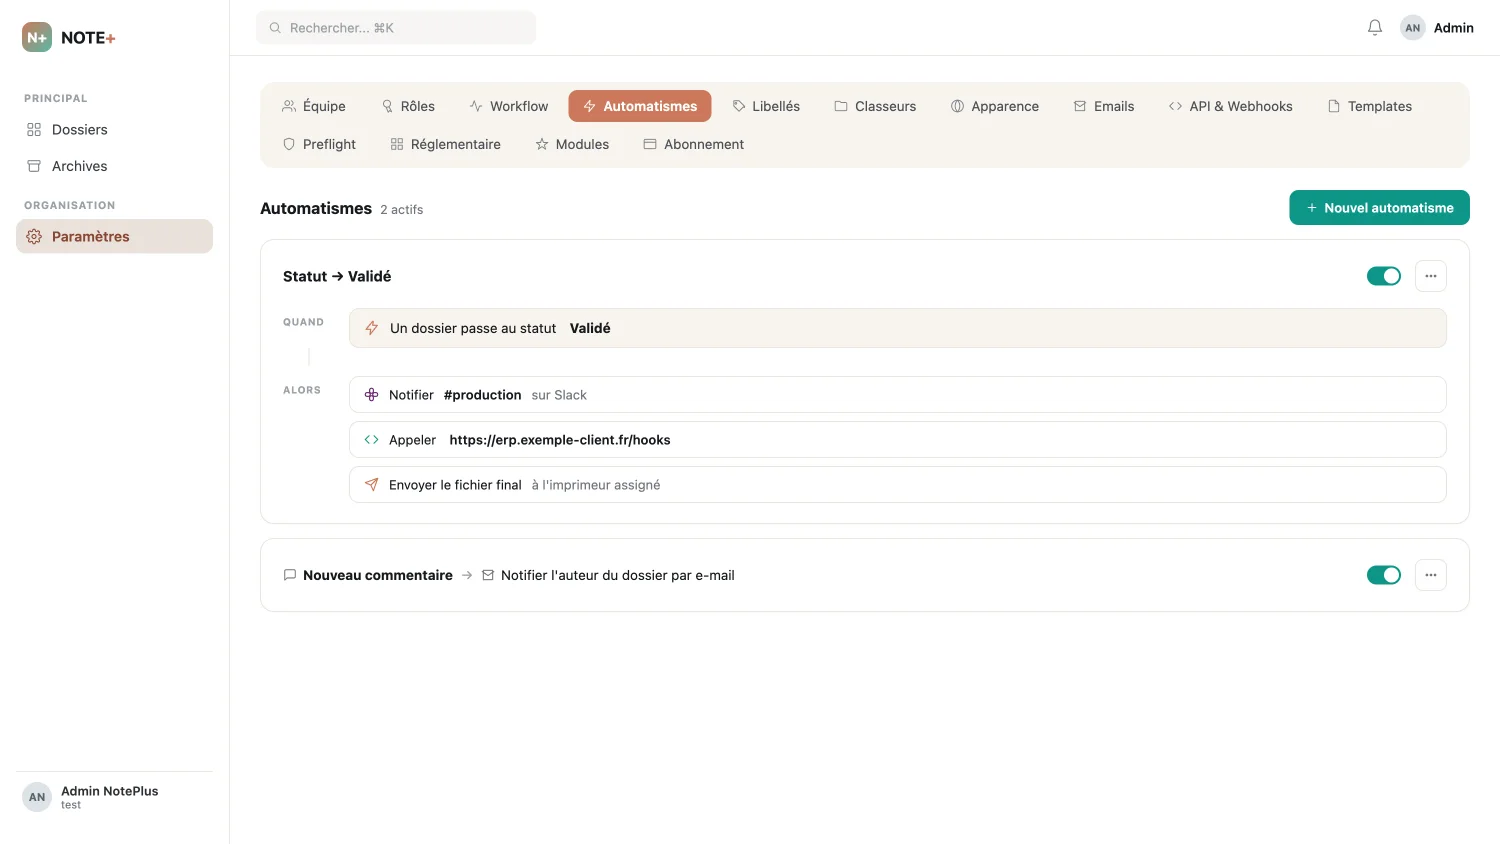Screen dimensions: 1500x844
Task: Click the lightning icon in the trigger row
Action: 371,328
